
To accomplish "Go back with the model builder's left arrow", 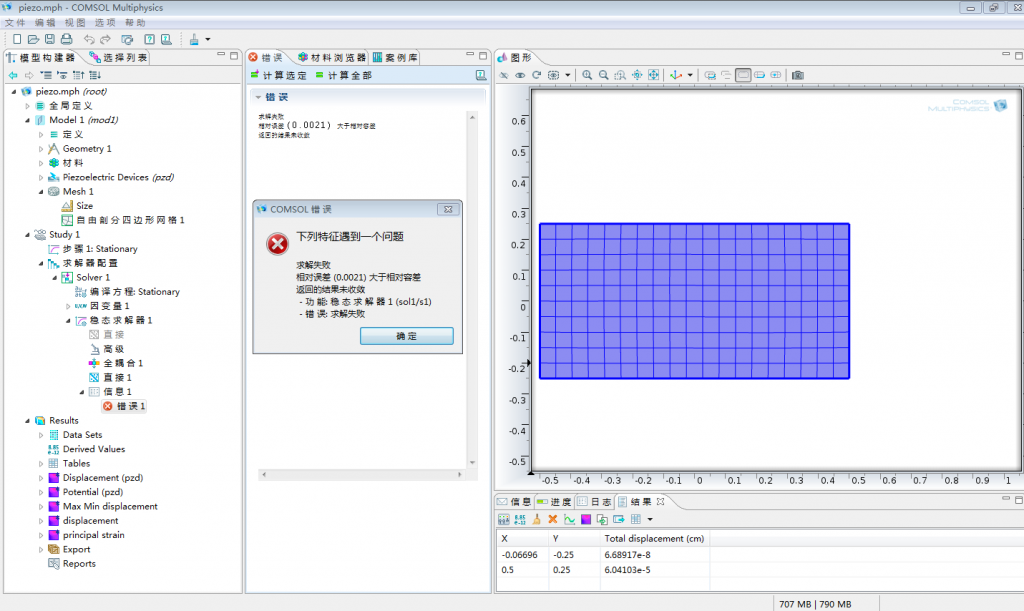I will click(x=13, y=75).
